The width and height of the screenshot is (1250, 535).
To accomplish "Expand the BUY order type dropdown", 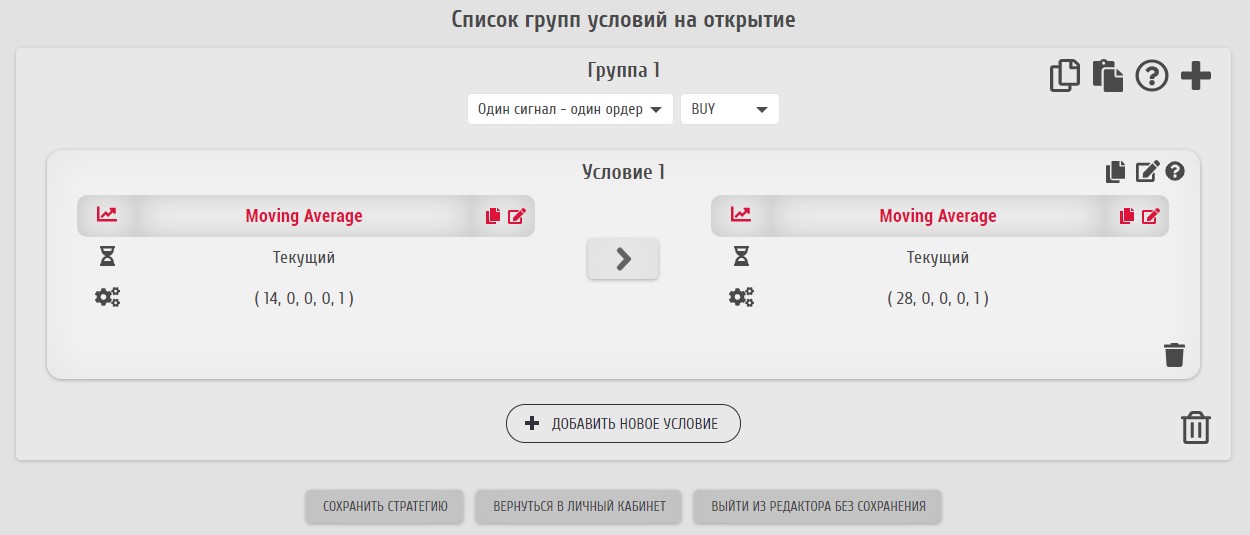I will point(729,110).
